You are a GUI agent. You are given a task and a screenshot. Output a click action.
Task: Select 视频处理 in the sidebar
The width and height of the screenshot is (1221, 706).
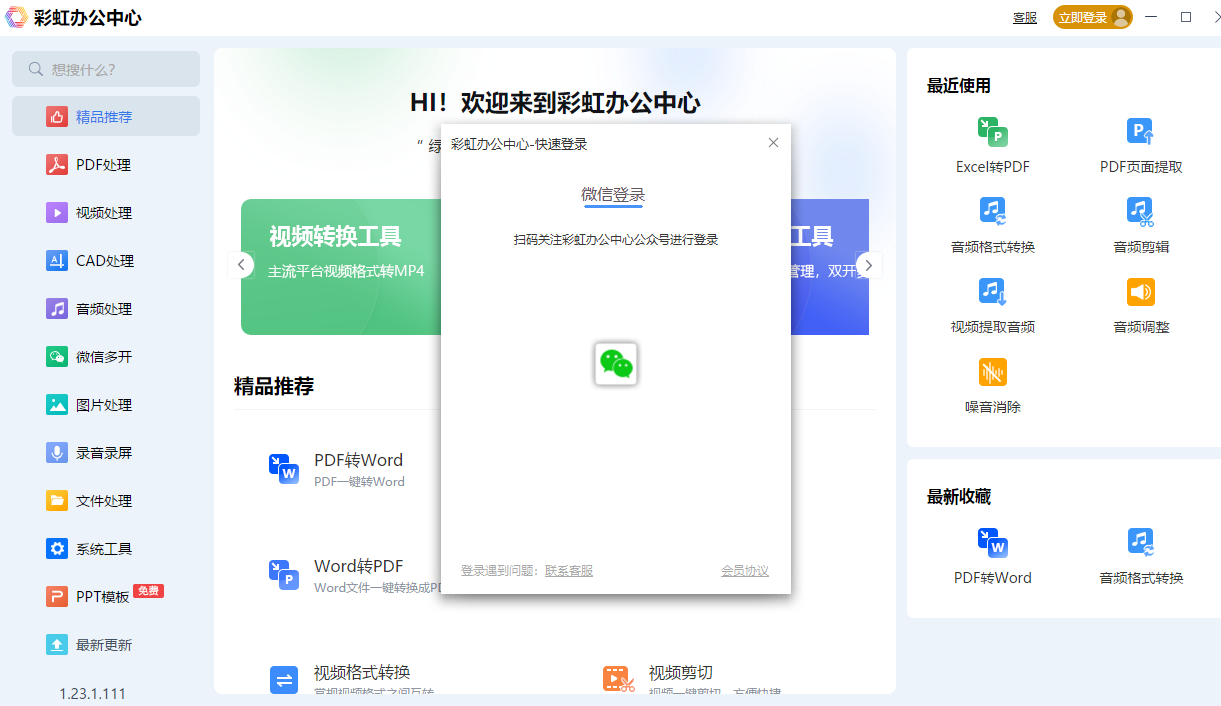[105, 212]
